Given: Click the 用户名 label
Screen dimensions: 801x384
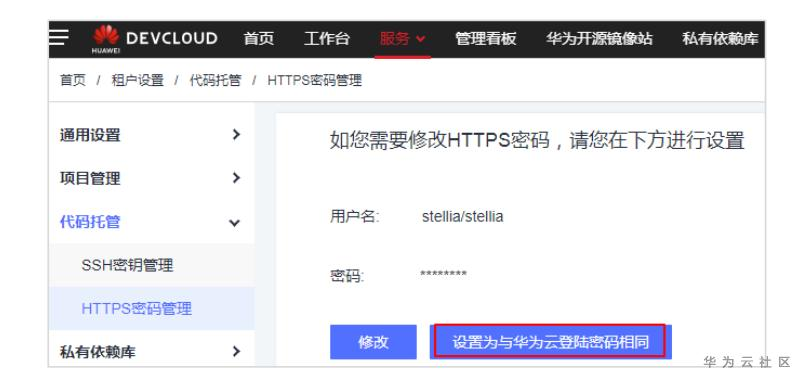Looking at the screenshot, I should (354, 217).
